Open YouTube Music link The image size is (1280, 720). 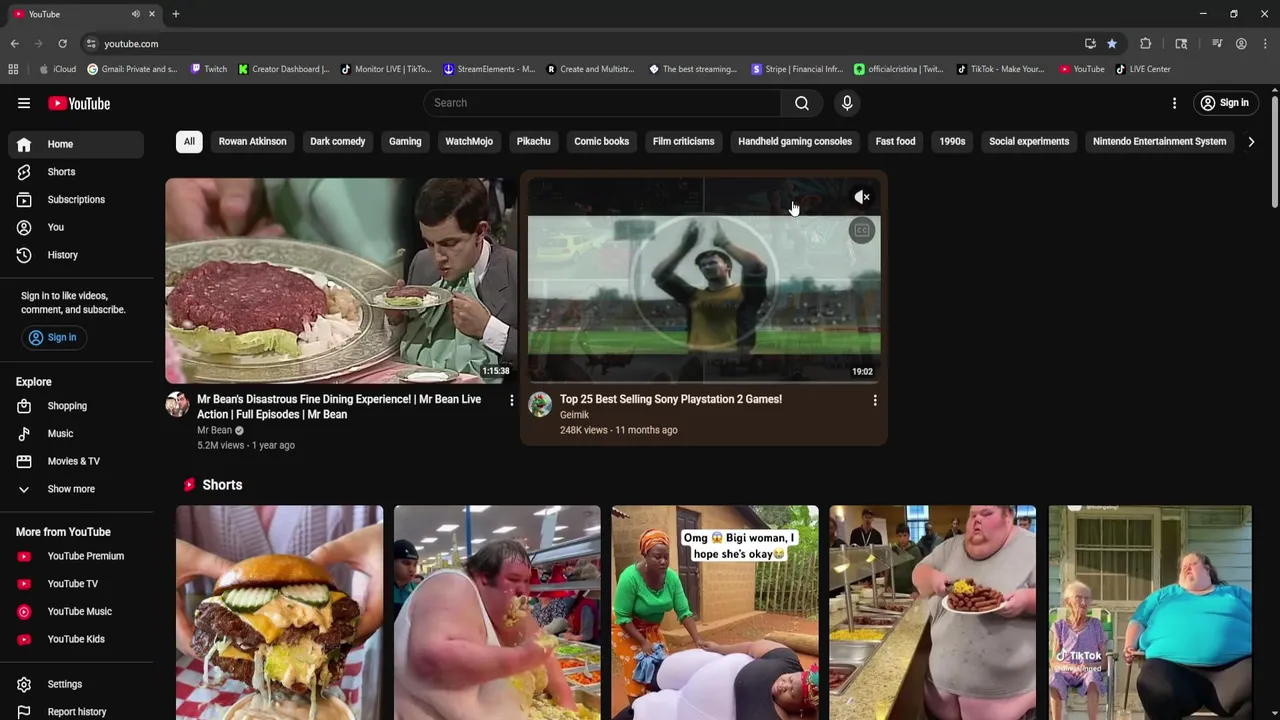[x=76, y=612]
